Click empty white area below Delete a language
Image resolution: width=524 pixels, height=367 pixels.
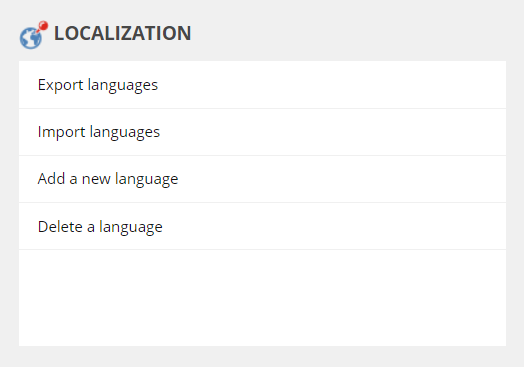tap(262, 297)
